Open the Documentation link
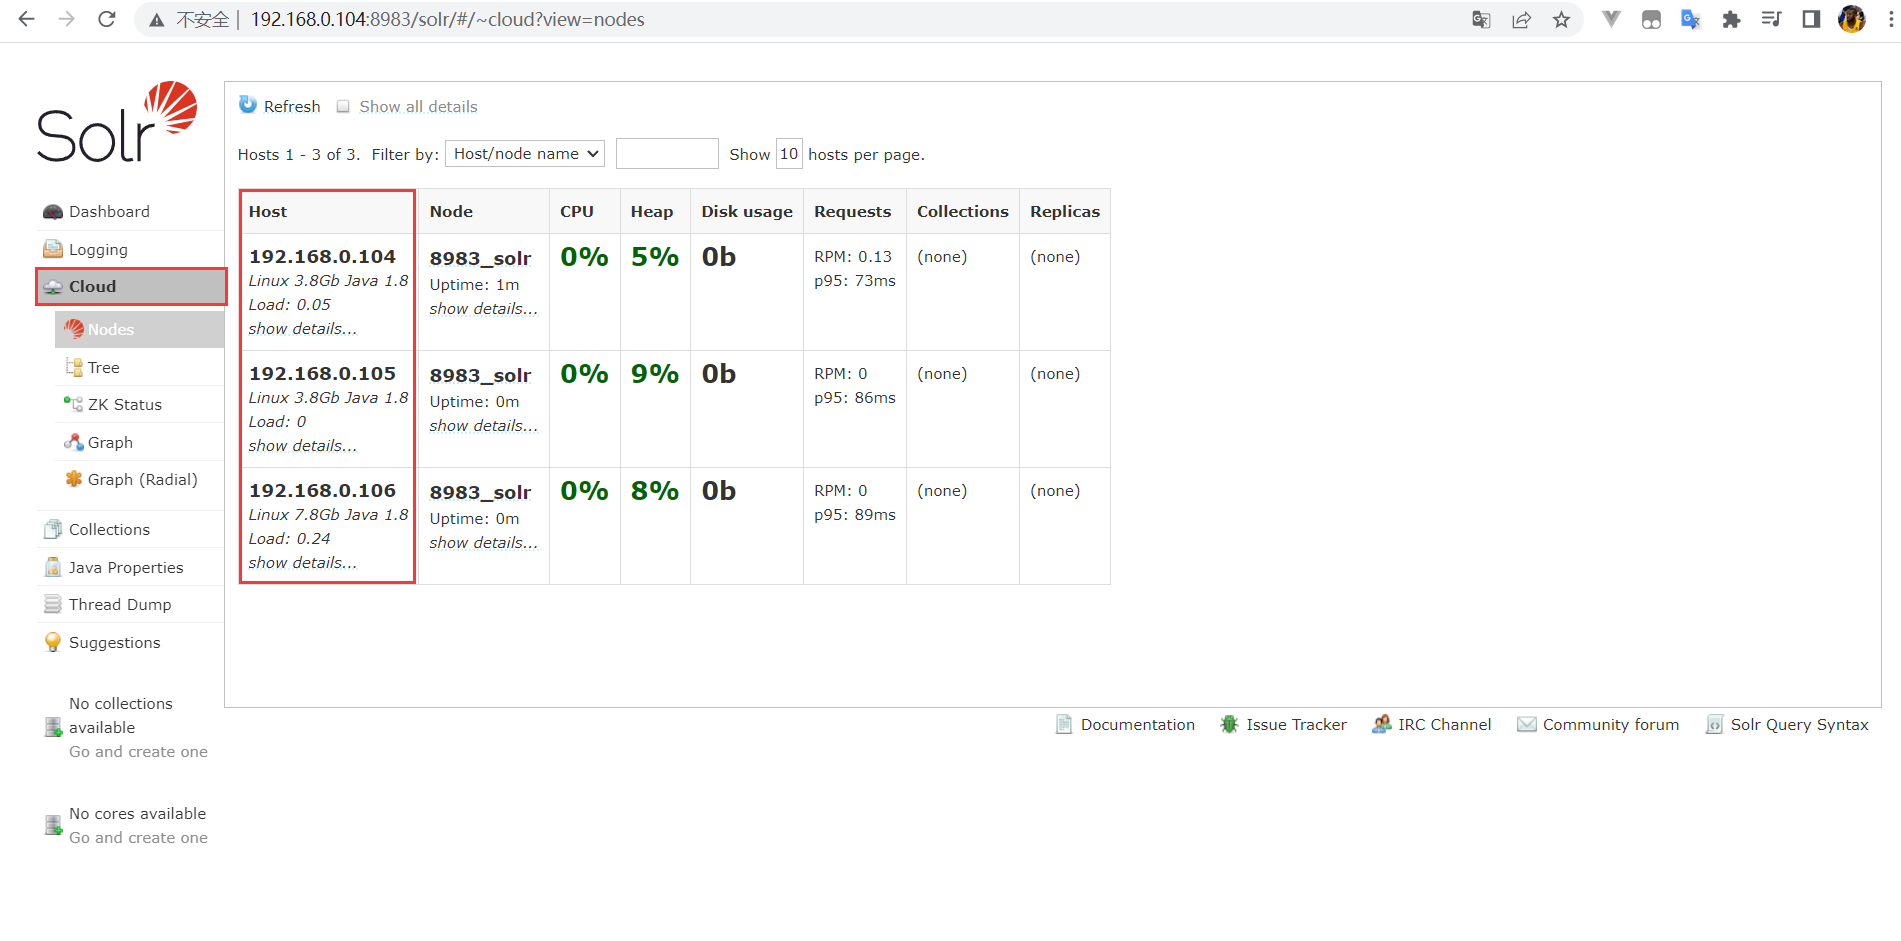Viewport: 1901px width, 941px height. click(x=1137, y=724)
